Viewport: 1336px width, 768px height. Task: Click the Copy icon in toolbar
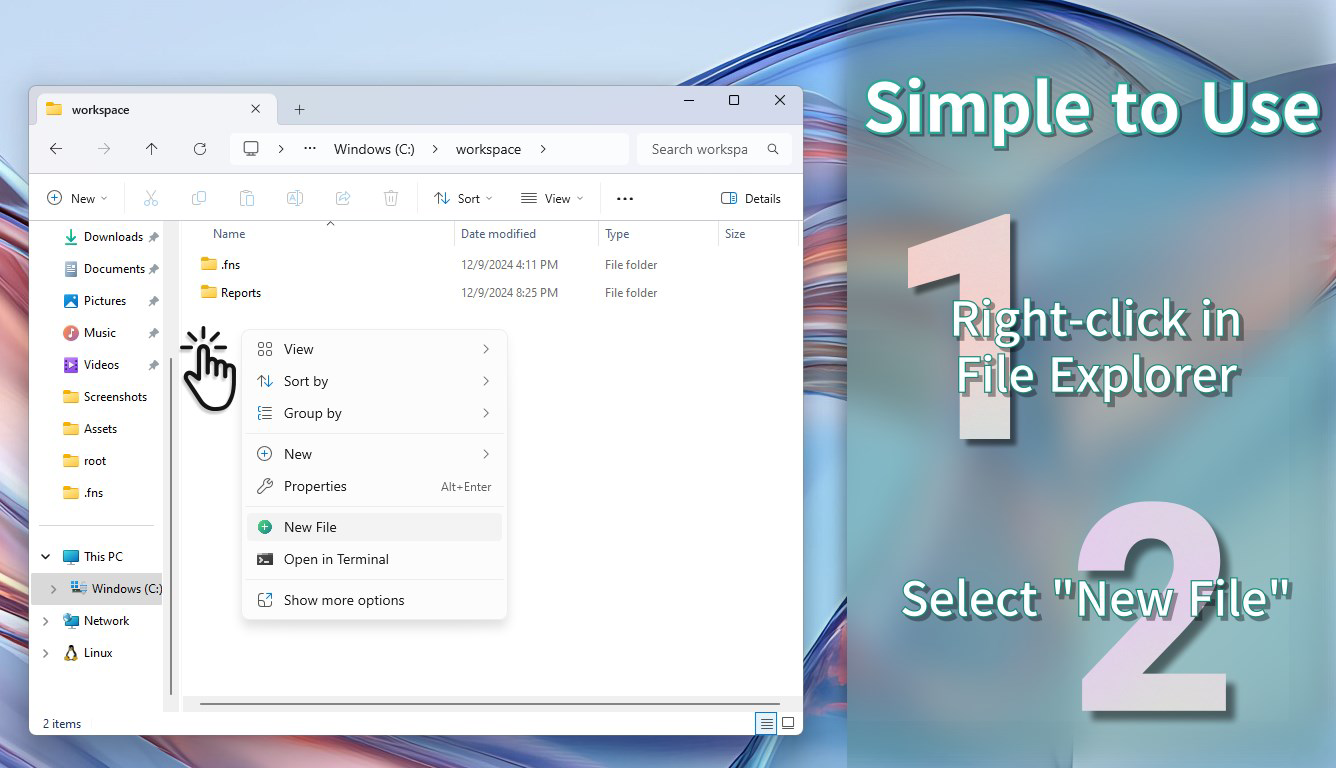(199, 198)
